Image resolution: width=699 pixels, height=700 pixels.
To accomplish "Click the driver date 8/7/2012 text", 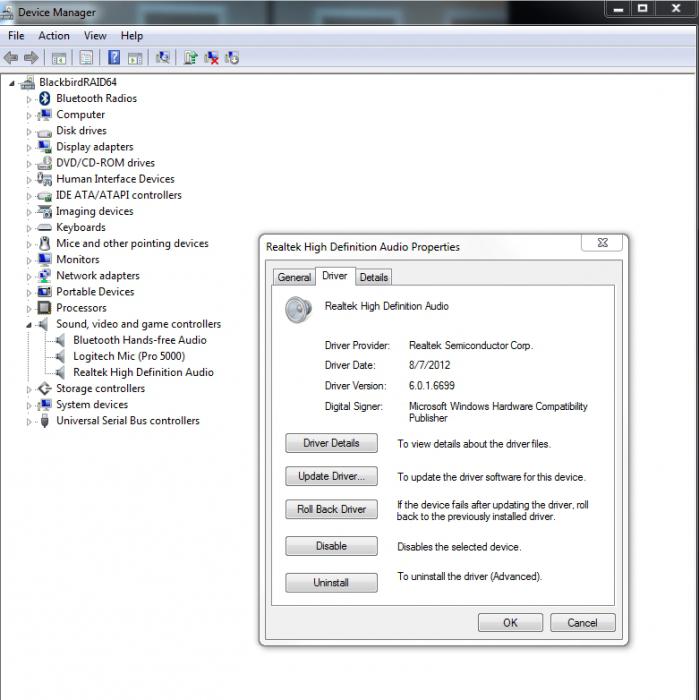I will [x=429, y=365].
